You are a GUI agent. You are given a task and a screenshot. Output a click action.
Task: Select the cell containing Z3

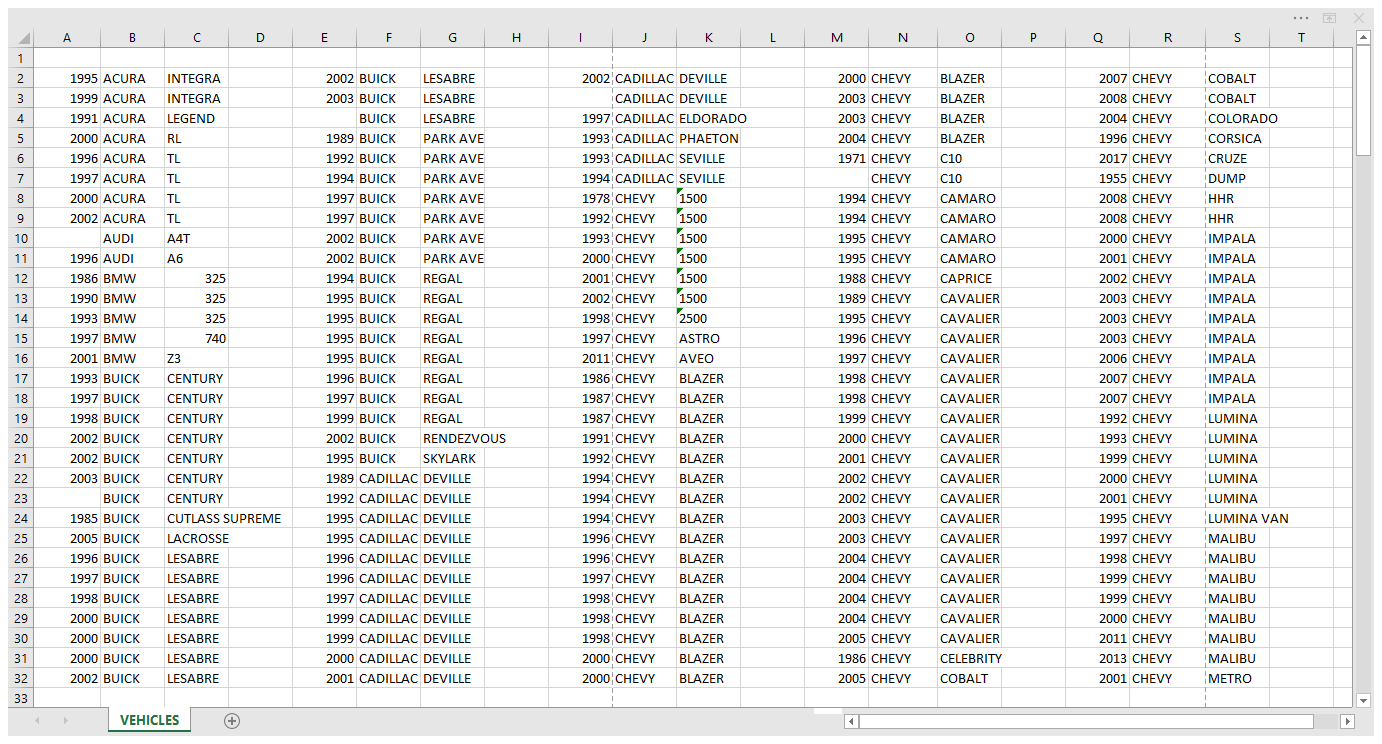tap(197, 358)
